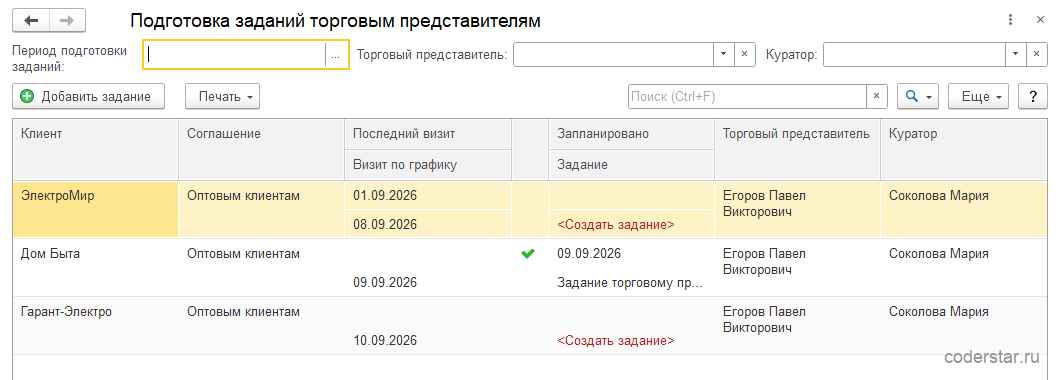Viewport: 1064px width, 380px height.
Task: Click into the Торговый представитель input field
Action: point(613,54)
